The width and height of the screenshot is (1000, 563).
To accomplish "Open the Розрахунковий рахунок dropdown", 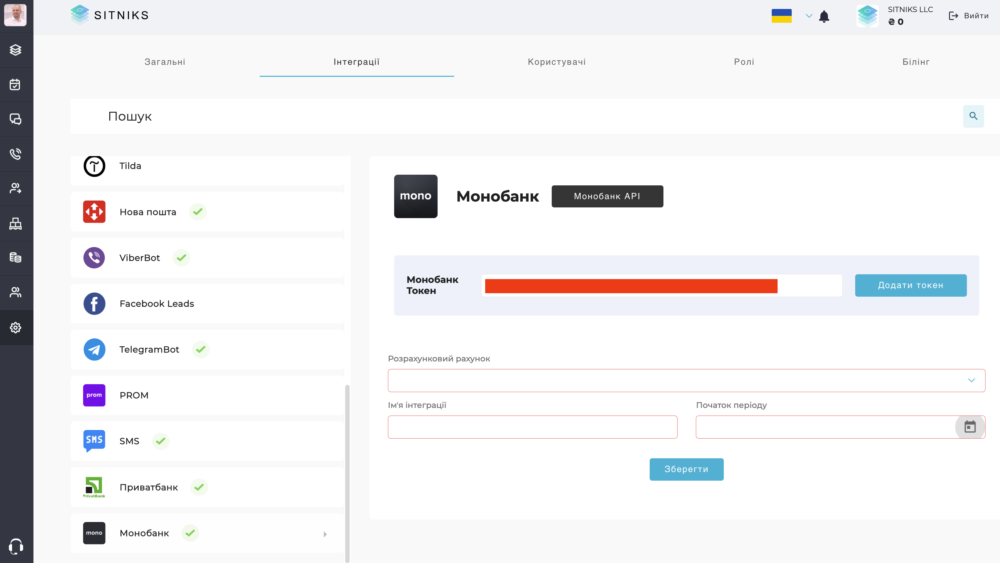I will (686, 381).
